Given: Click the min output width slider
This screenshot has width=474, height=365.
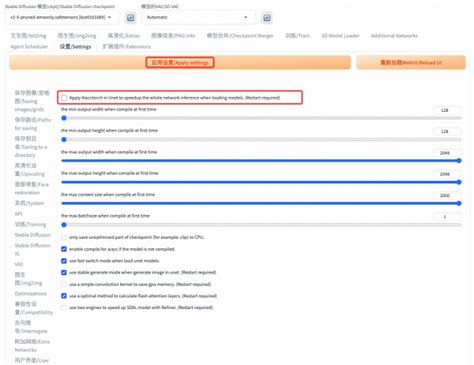Looking at the screenshot, I should (261, 118).
